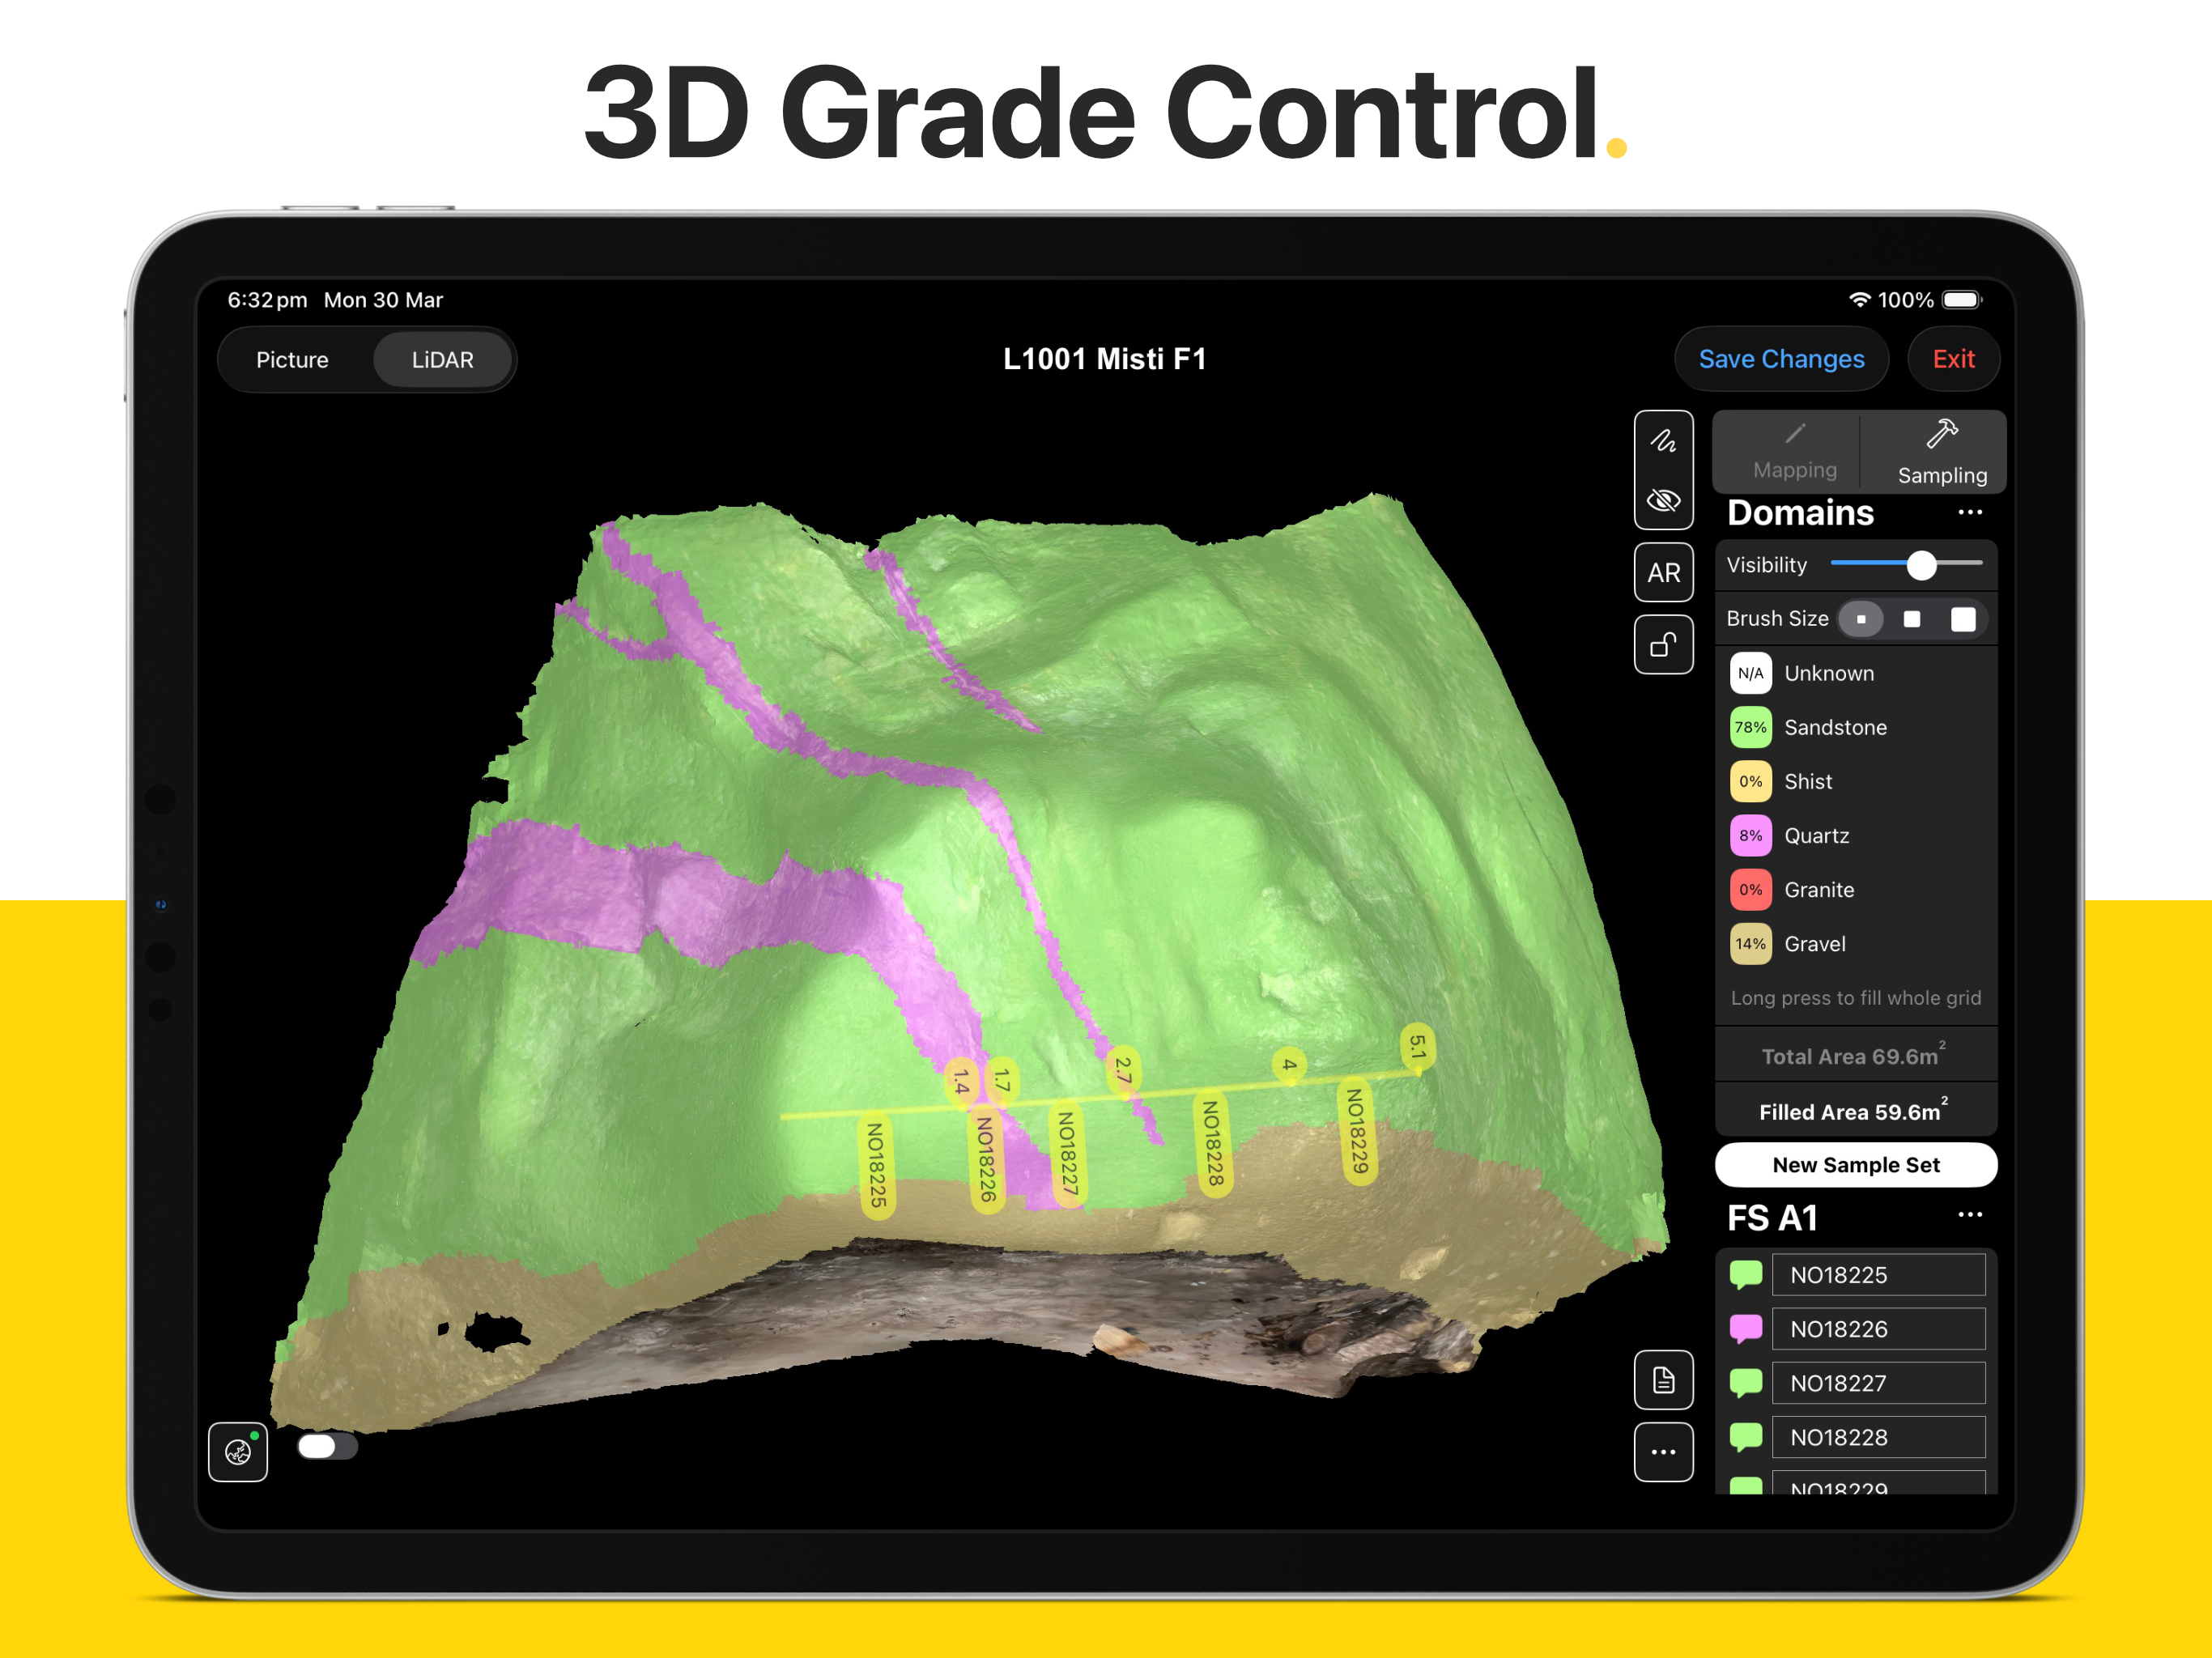Open FS A1 options ellipsis
Image resolution: width=2212 pixels, height=1658 pixels.
1969,1215
